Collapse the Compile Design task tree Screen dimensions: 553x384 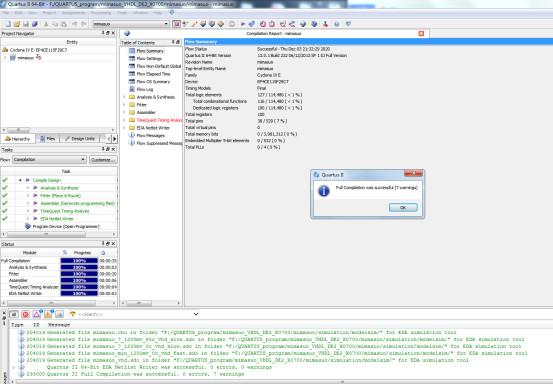pyautogui.click(x=20, y=180)
